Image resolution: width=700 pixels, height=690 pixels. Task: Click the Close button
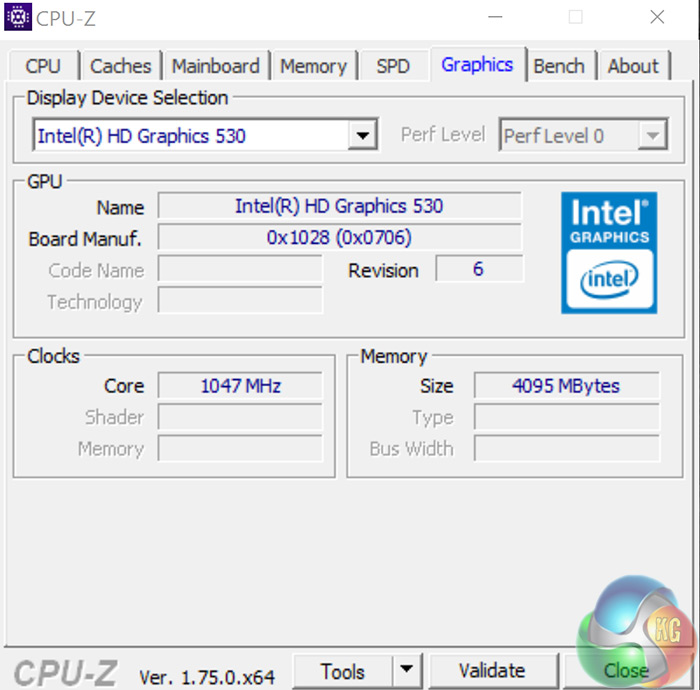[626, 670]
